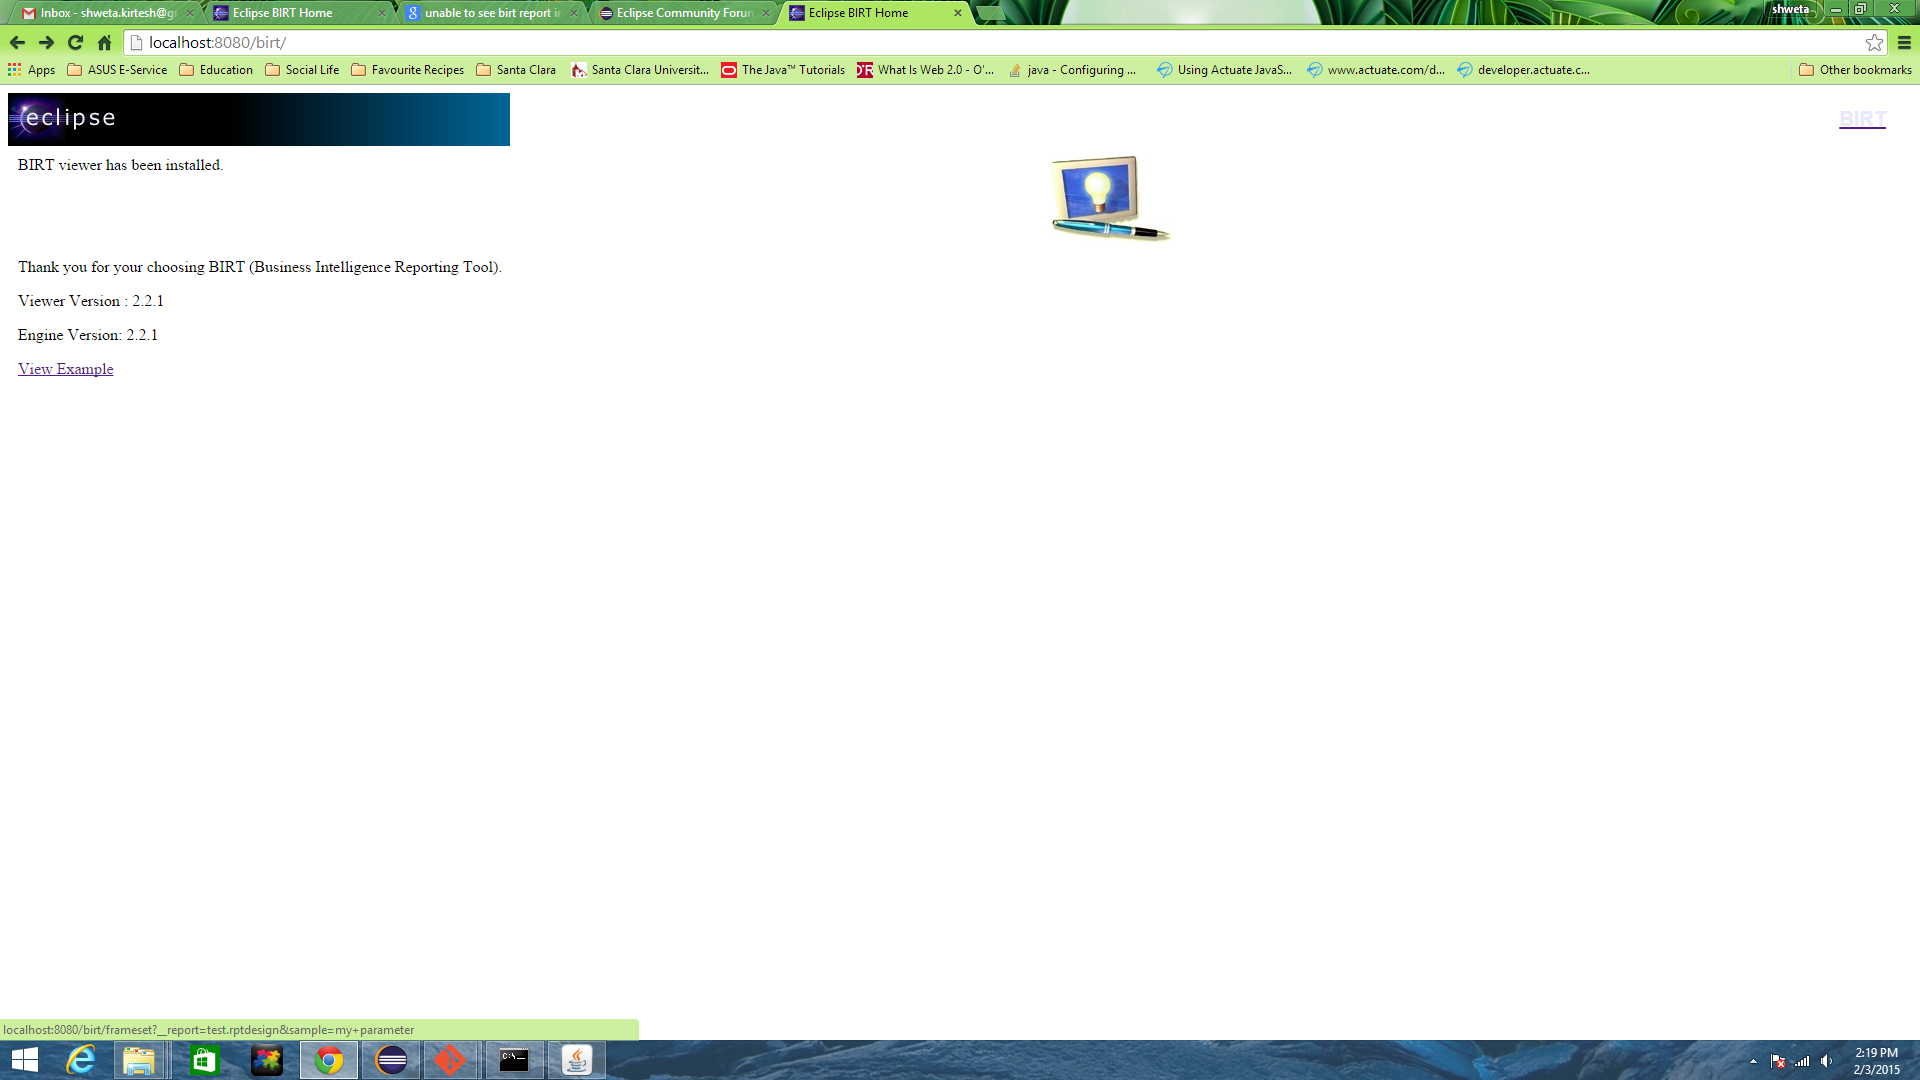1920x1080 pixels.
Task: Open the Other bookmarks folder
Action: (1855, 70)
